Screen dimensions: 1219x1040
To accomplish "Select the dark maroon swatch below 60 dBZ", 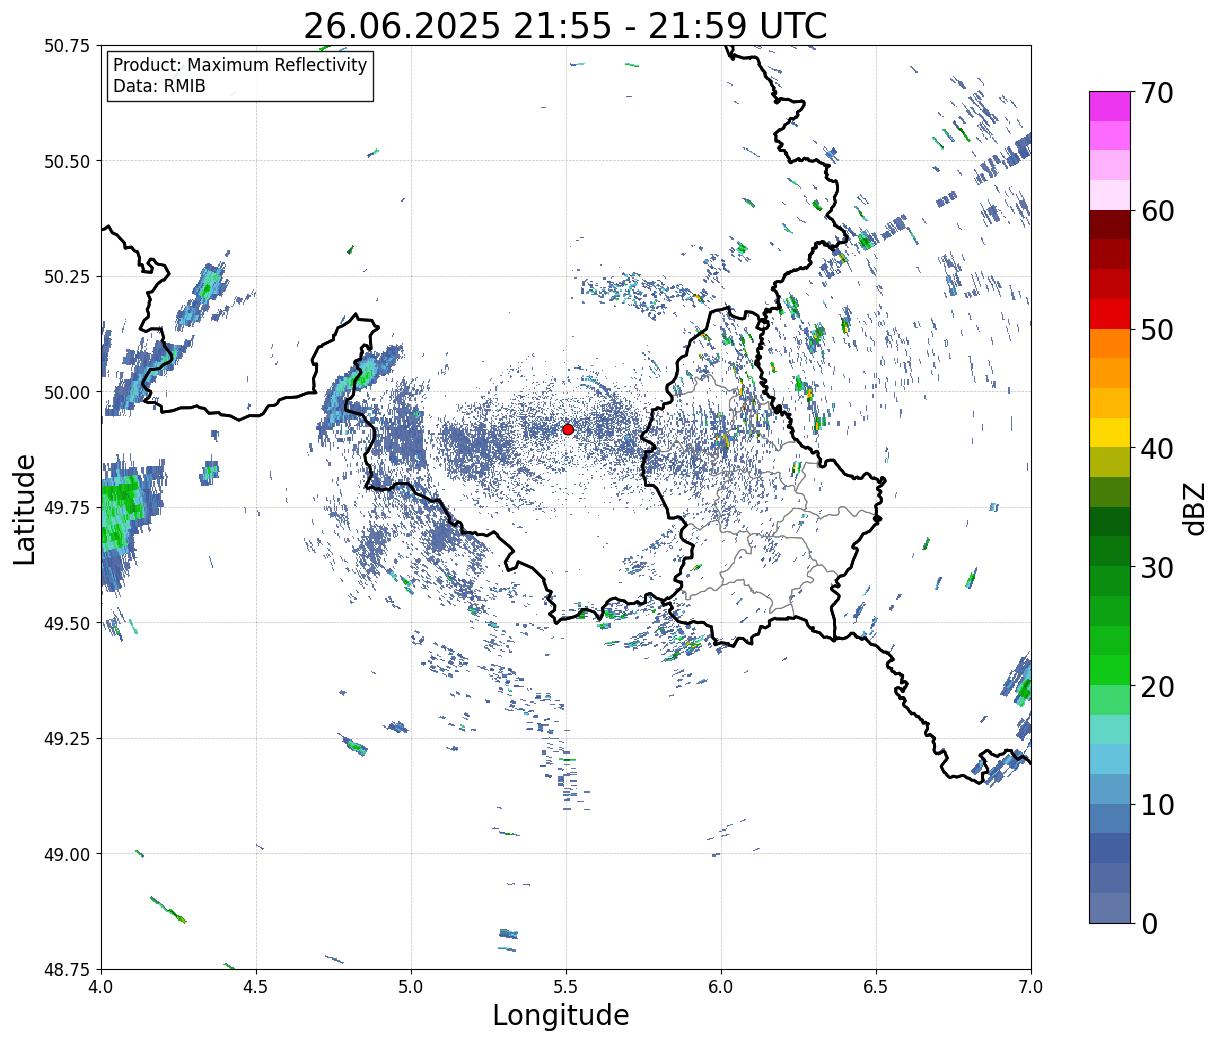I will coord(1110,224).
